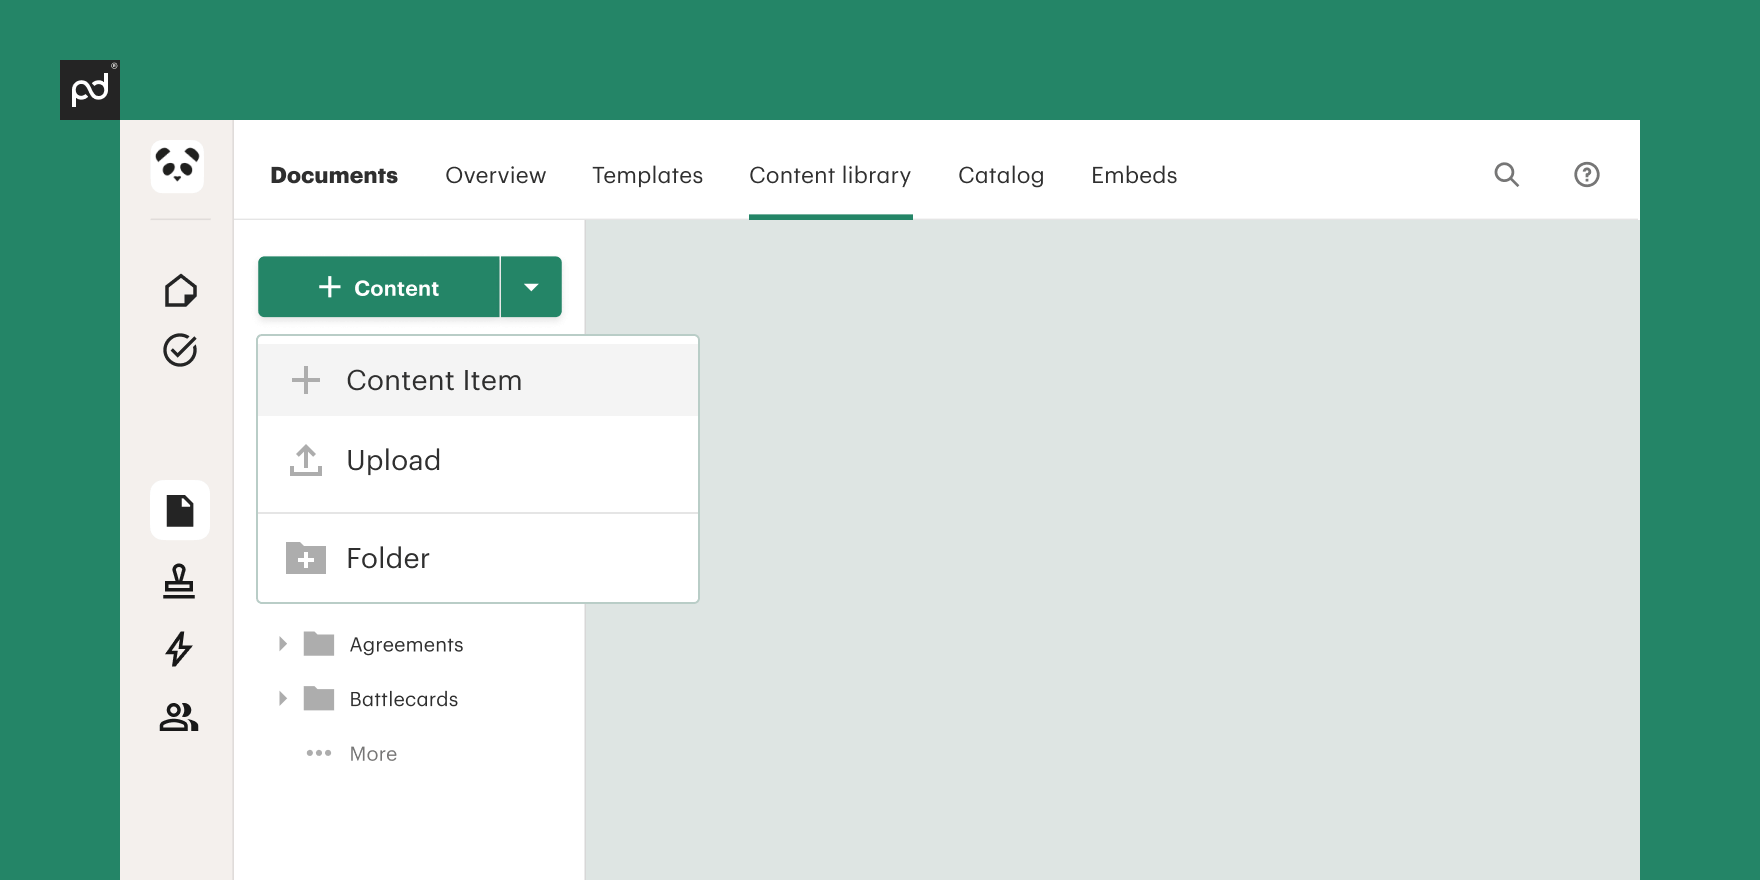This screenshot has height=880, width=1760.
Task: Expand the Battlecards folder arrow
Action: pyautogui.click(x=283, y=699)
